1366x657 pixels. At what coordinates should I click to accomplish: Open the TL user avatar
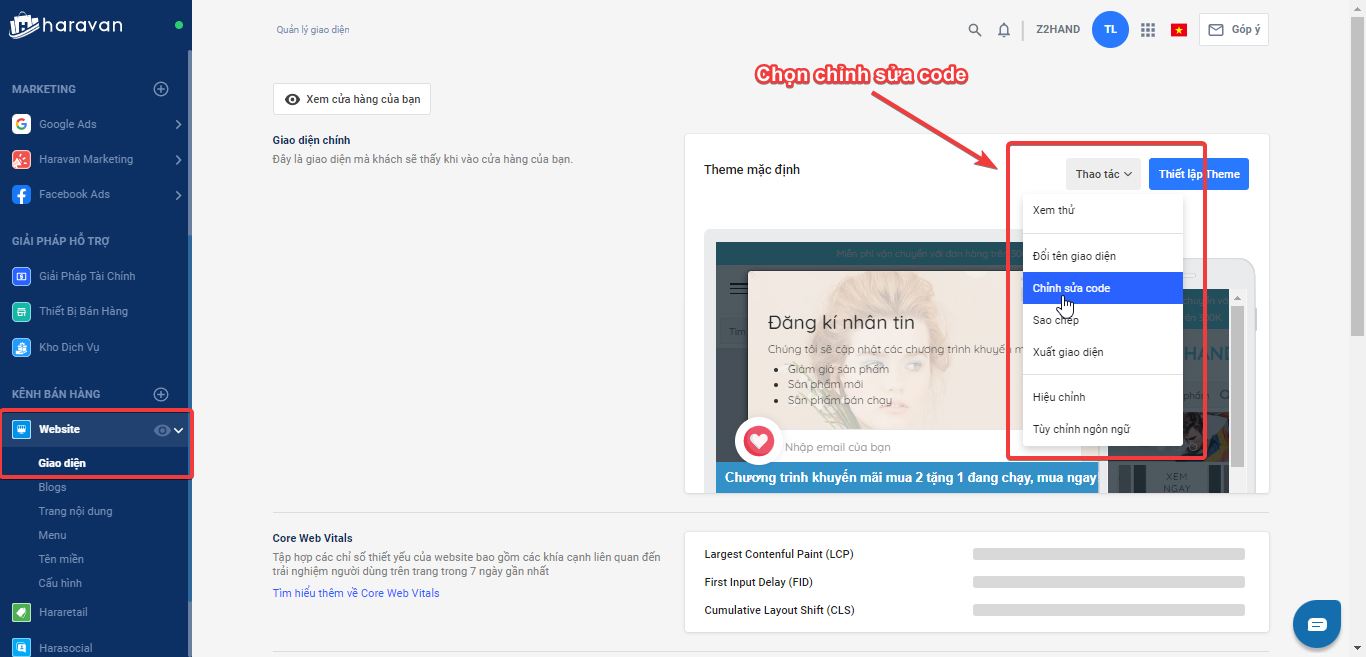(1110, 29)
